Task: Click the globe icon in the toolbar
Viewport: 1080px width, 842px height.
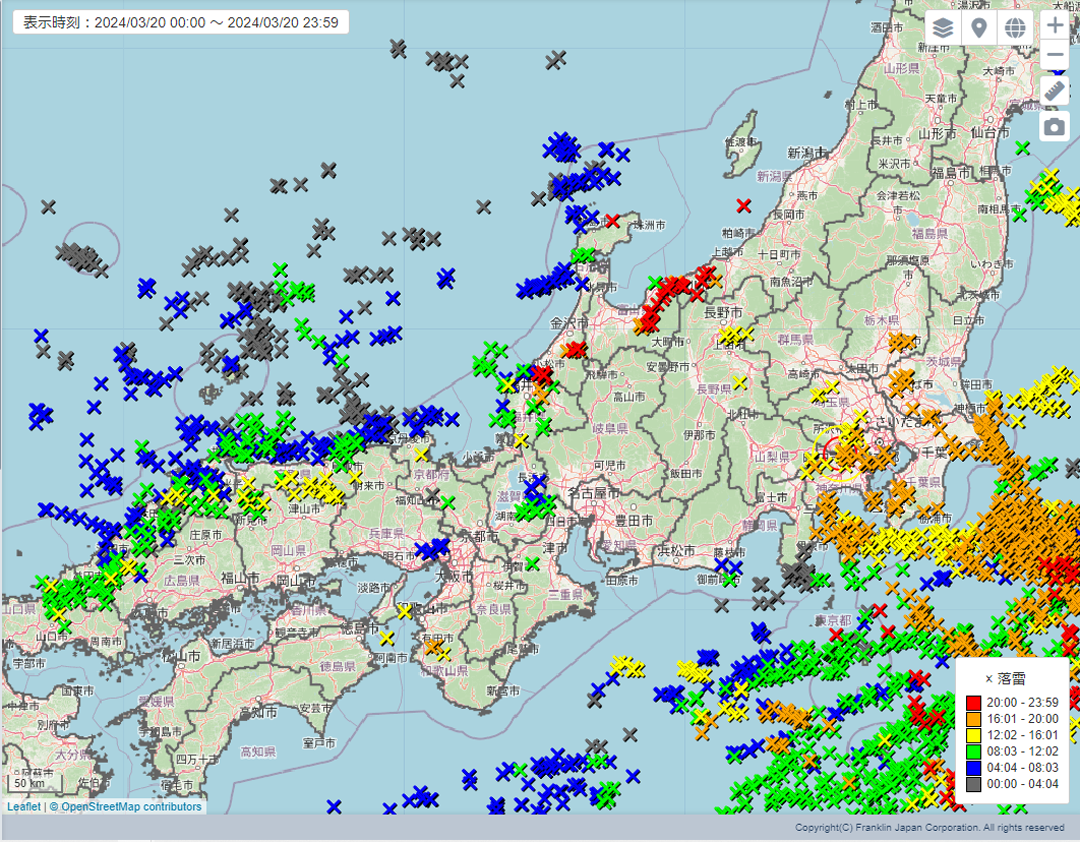Action: pyautogui.click(x=1015, y=28)
